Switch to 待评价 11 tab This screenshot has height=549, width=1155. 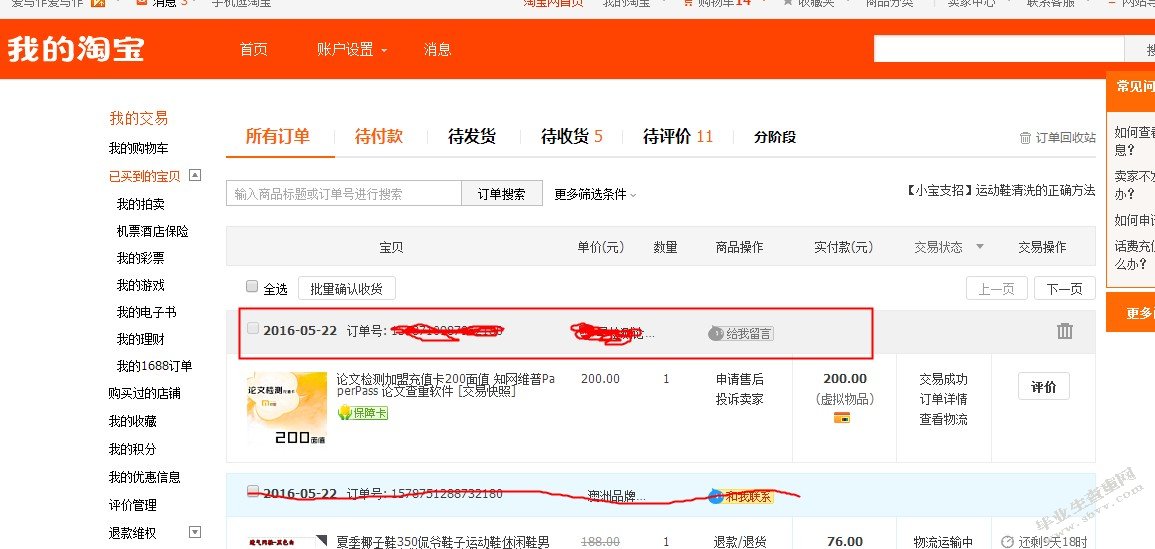678,136
